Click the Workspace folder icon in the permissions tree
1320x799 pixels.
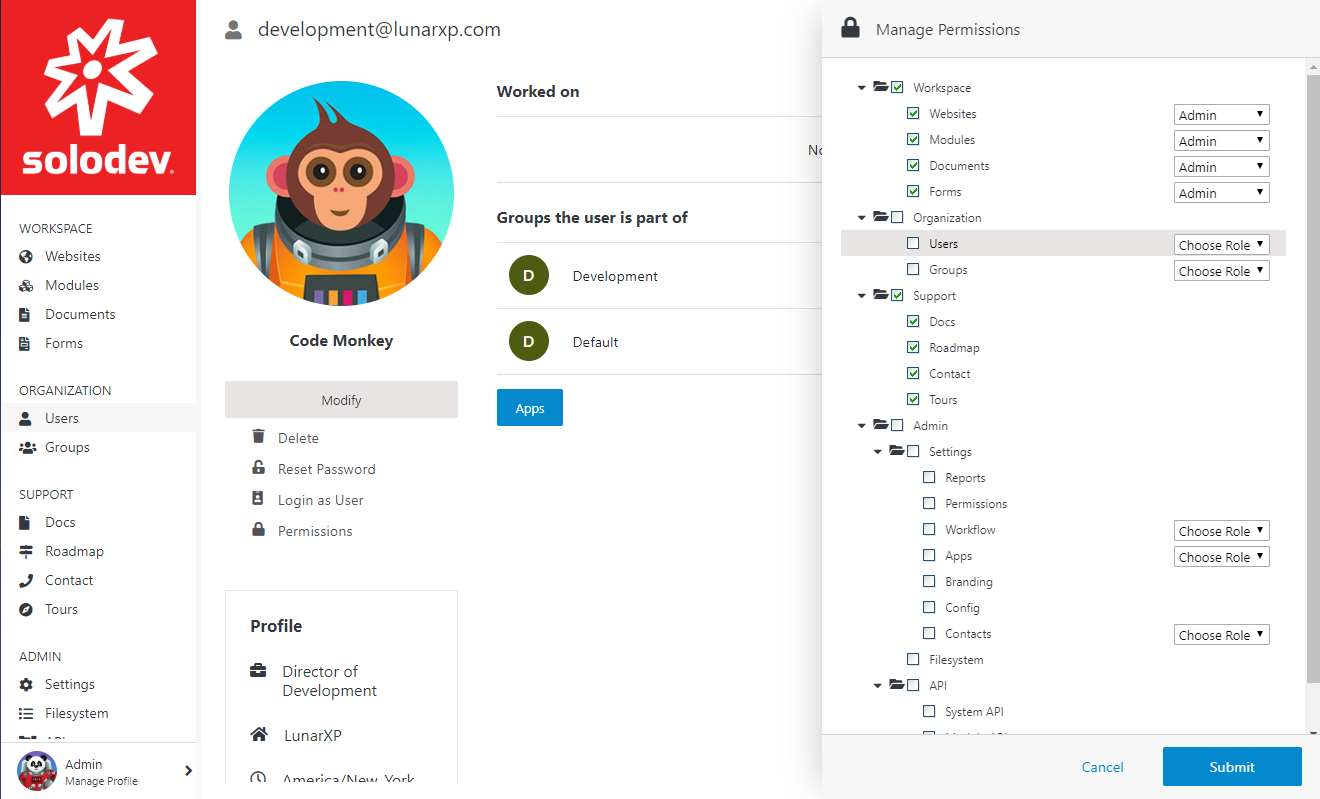[880, 87]
